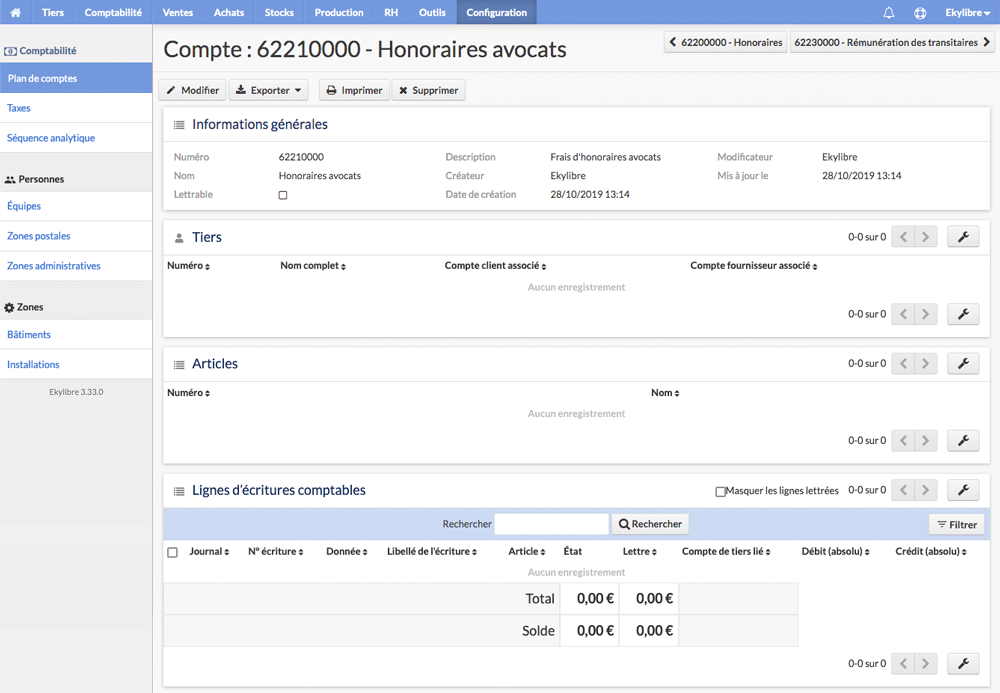Open wrench settings below Articles table
The image size is (1000, 693).
pyautogui.click(x=963, y=441)
